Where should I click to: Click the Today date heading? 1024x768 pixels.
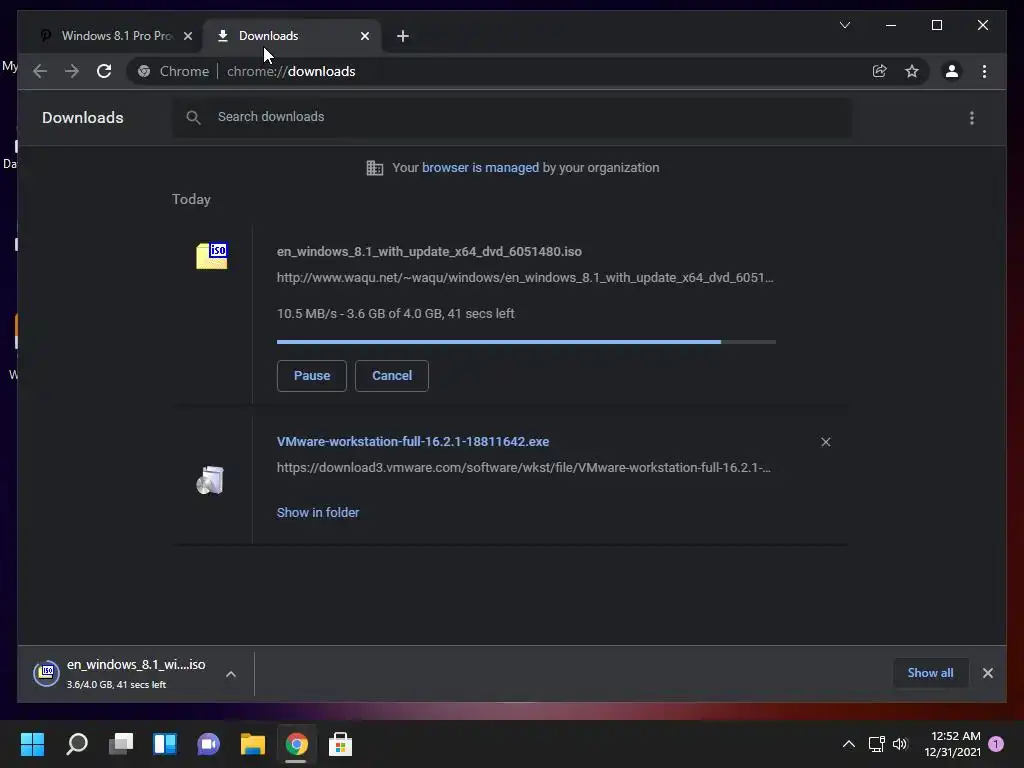click(x=191, y=199)
